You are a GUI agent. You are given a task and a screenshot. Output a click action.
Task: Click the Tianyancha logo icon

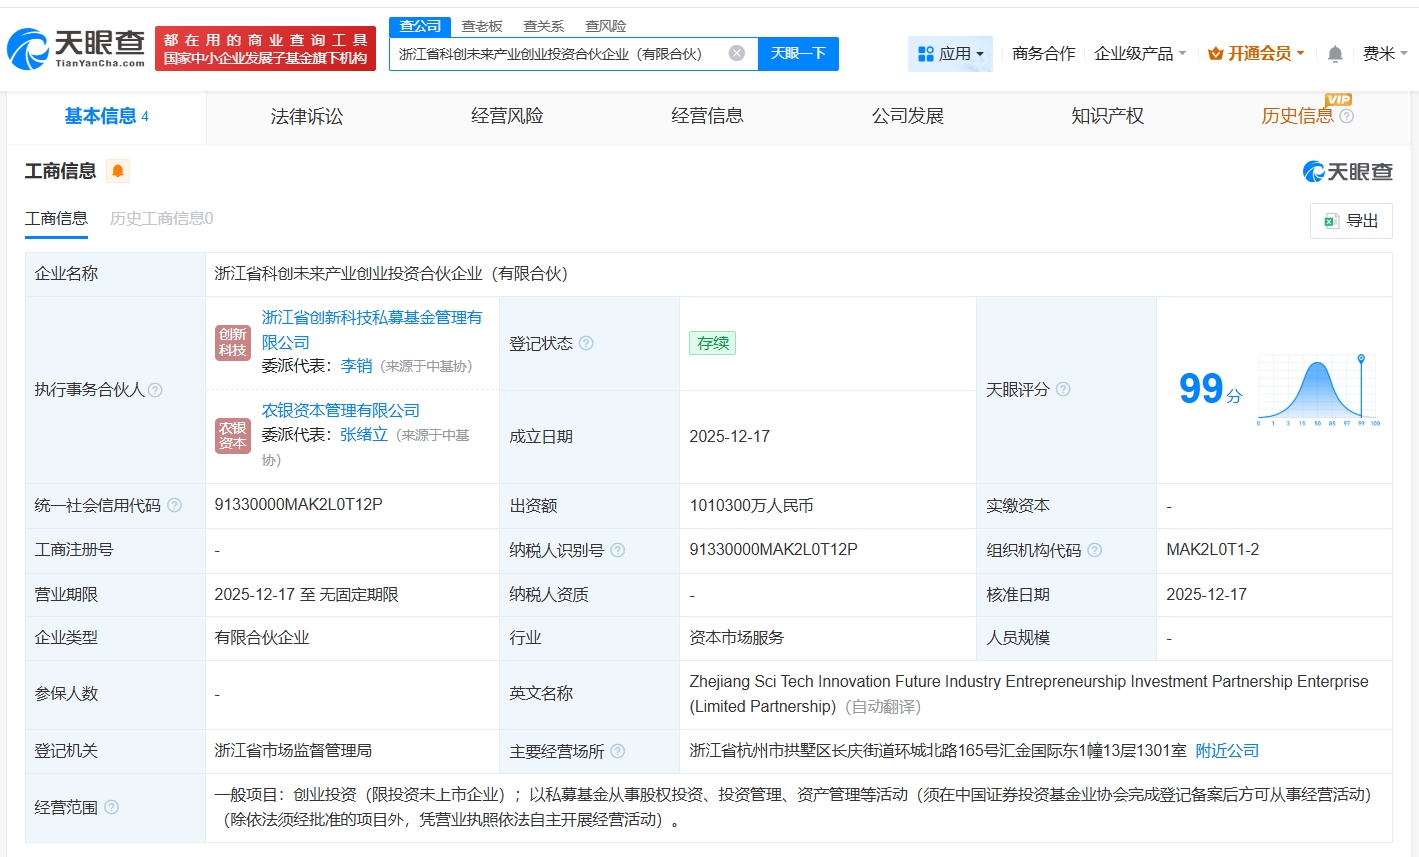30,45
